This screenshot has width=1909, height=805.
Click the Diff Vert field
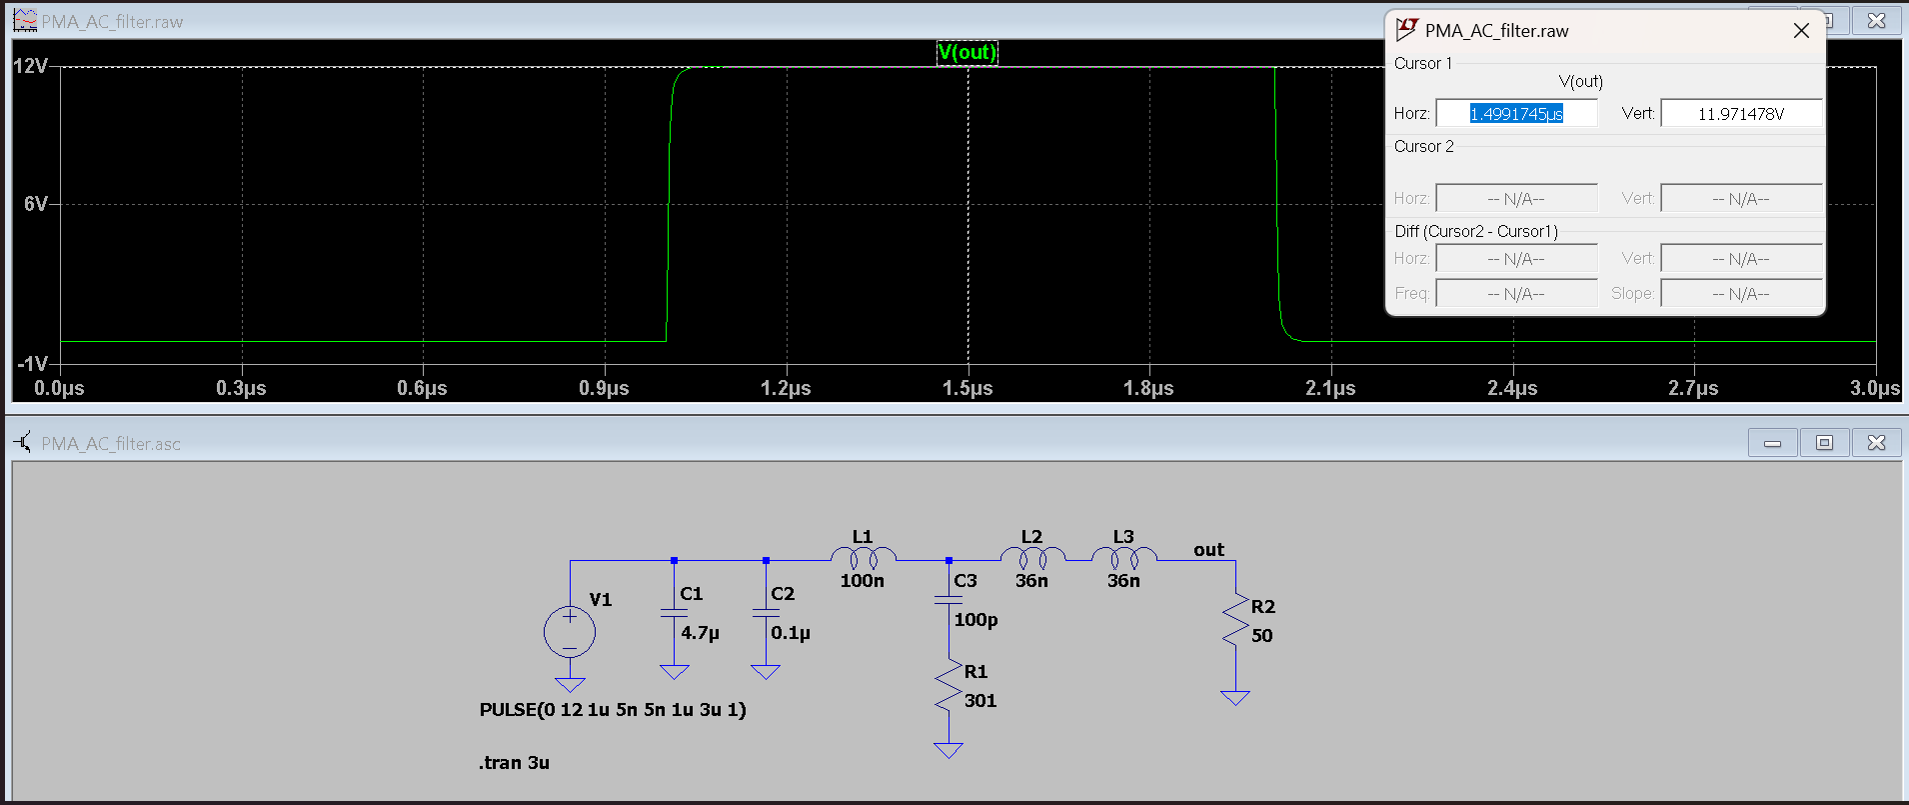pyautogui.click(x=1741, y=258)
